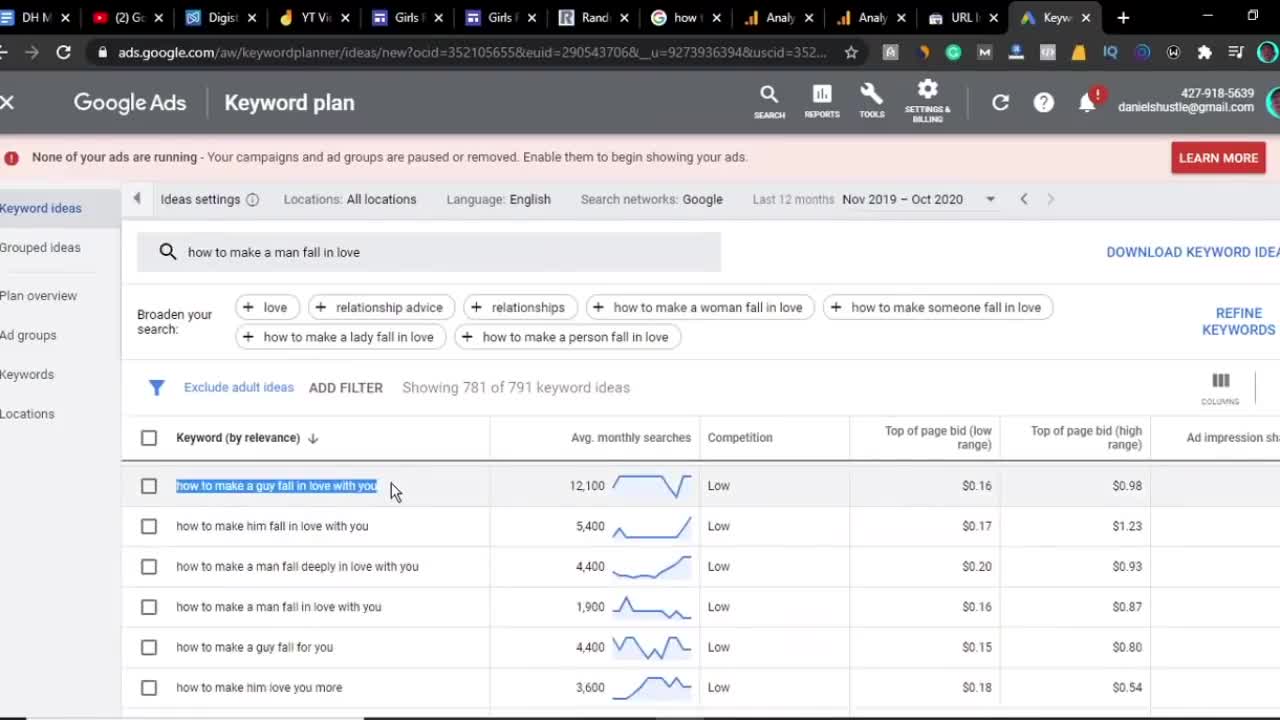Bookmark this page with the star icon
This screenshot has width=1280, height=720.
point(851,52)
